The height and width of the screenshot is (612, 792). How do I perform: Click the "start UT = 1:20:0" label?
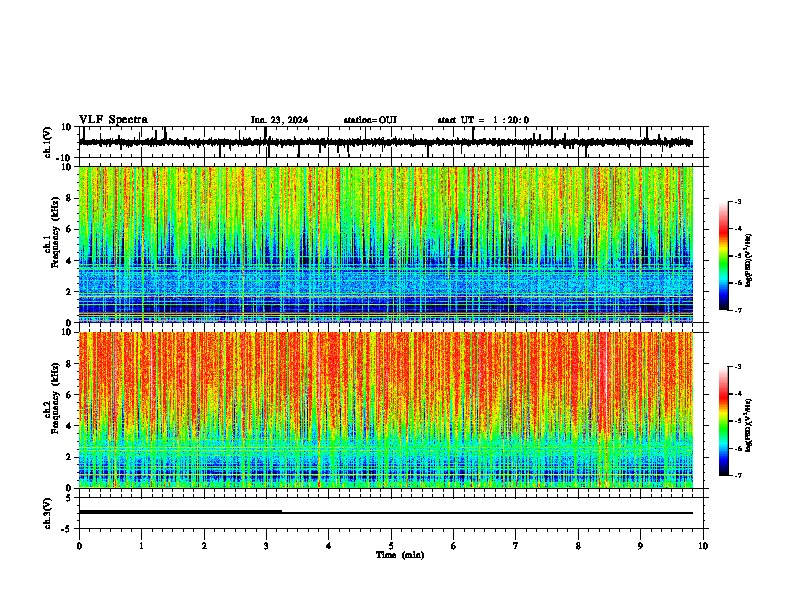483,120
